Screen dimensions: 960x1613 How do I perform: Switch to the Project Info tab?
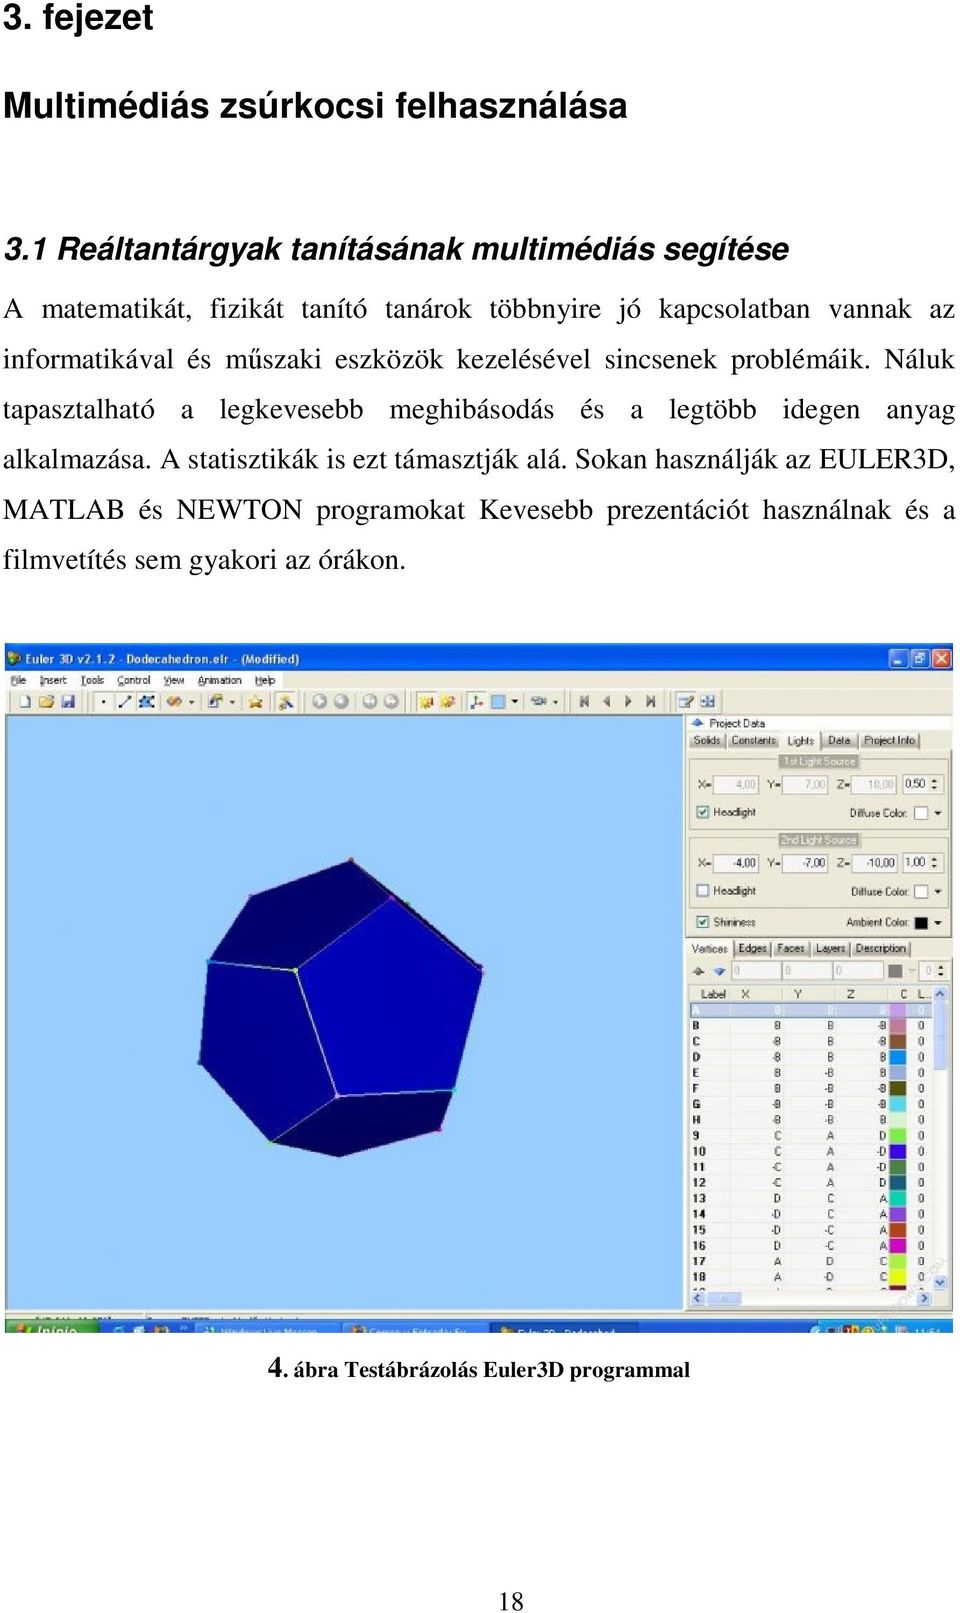point(889,740)
